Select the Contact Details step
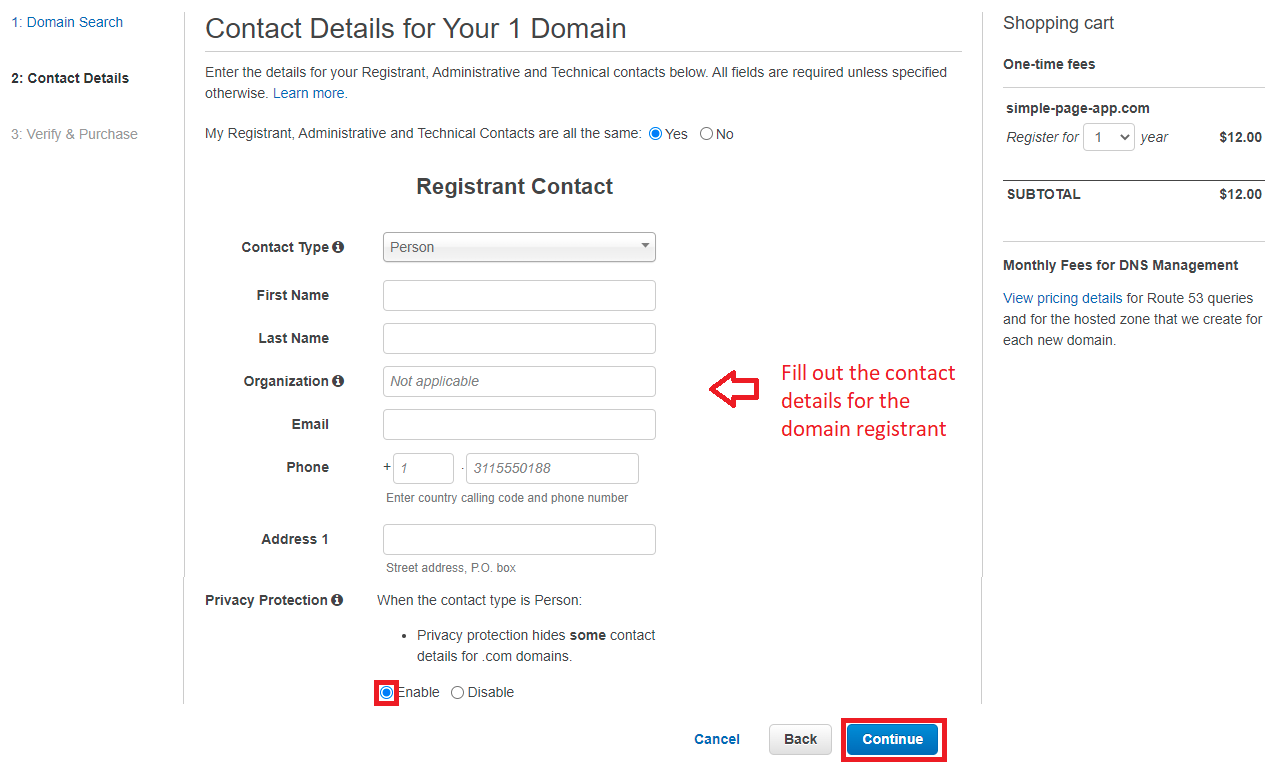This screenshot has width=1279, height=763. click(70, 78)
